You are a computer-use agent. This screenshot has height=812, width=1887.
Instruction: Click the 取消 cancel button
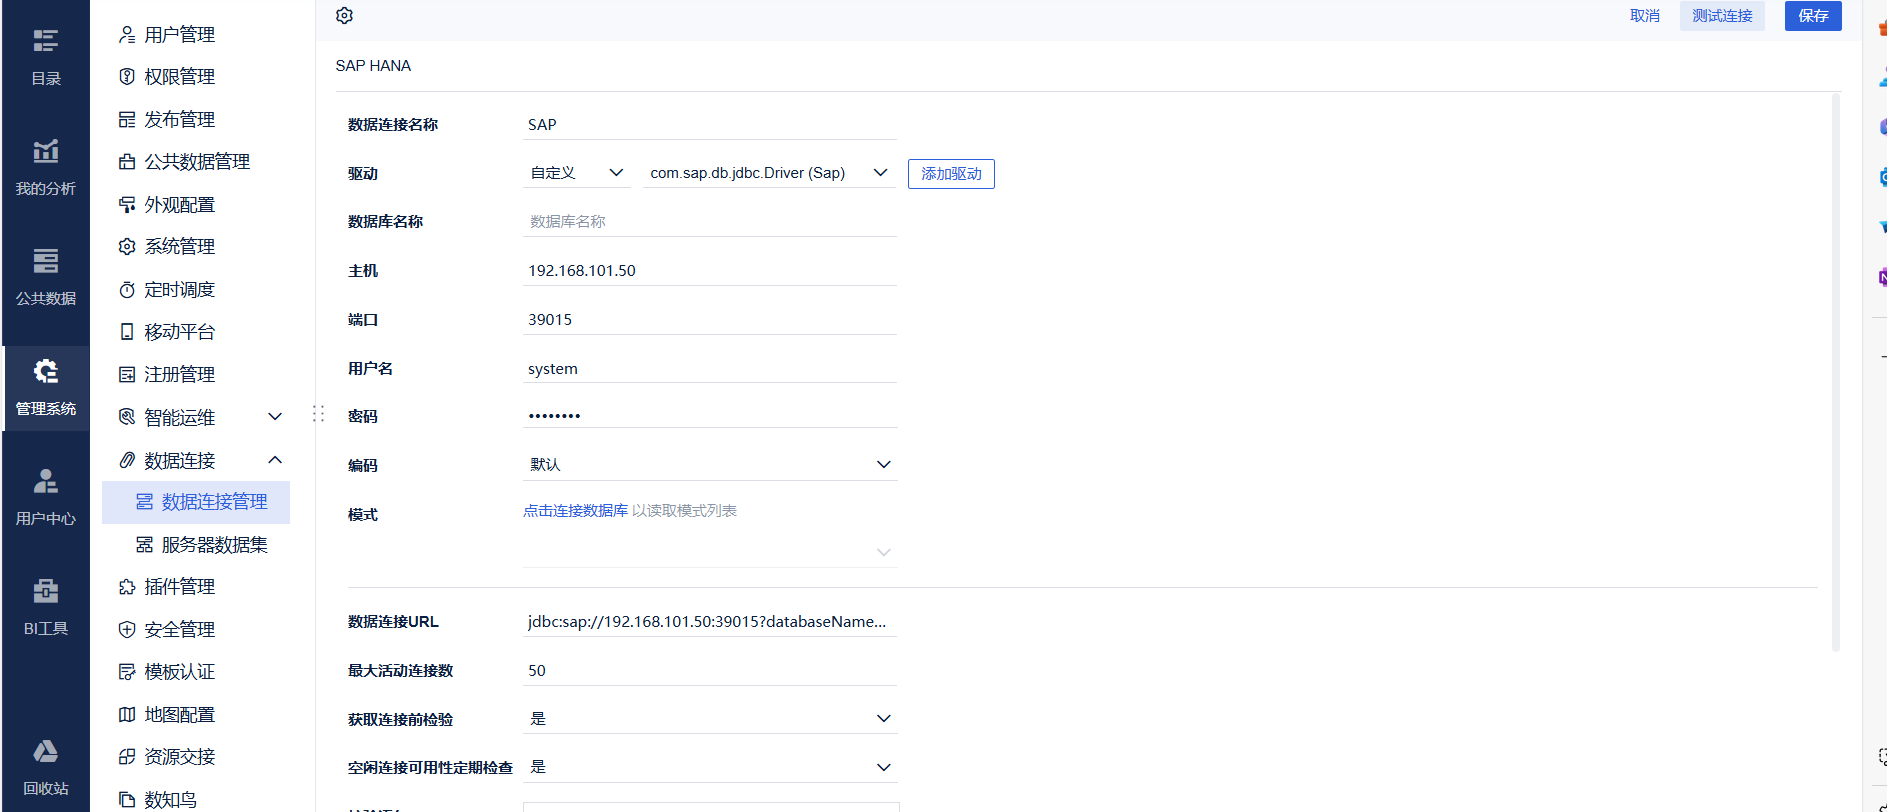click(x=1645, y=16)
